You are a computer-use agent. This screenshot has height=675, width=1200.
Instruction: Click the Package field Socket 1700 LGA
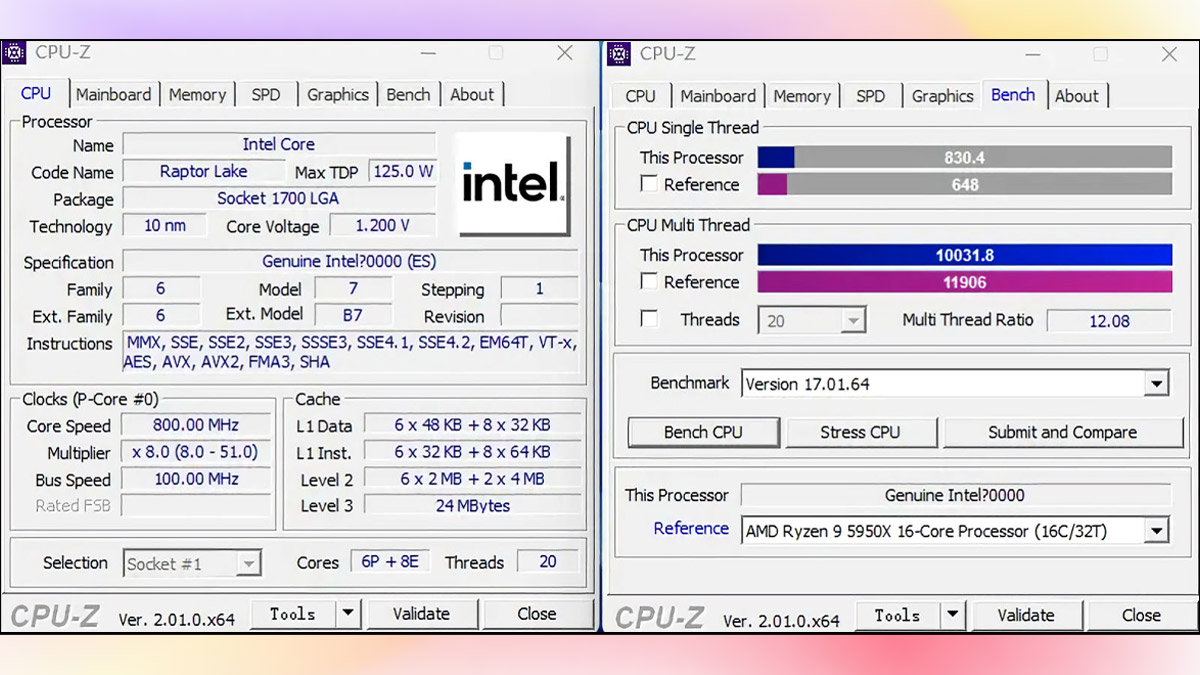[x=279, y=198]
